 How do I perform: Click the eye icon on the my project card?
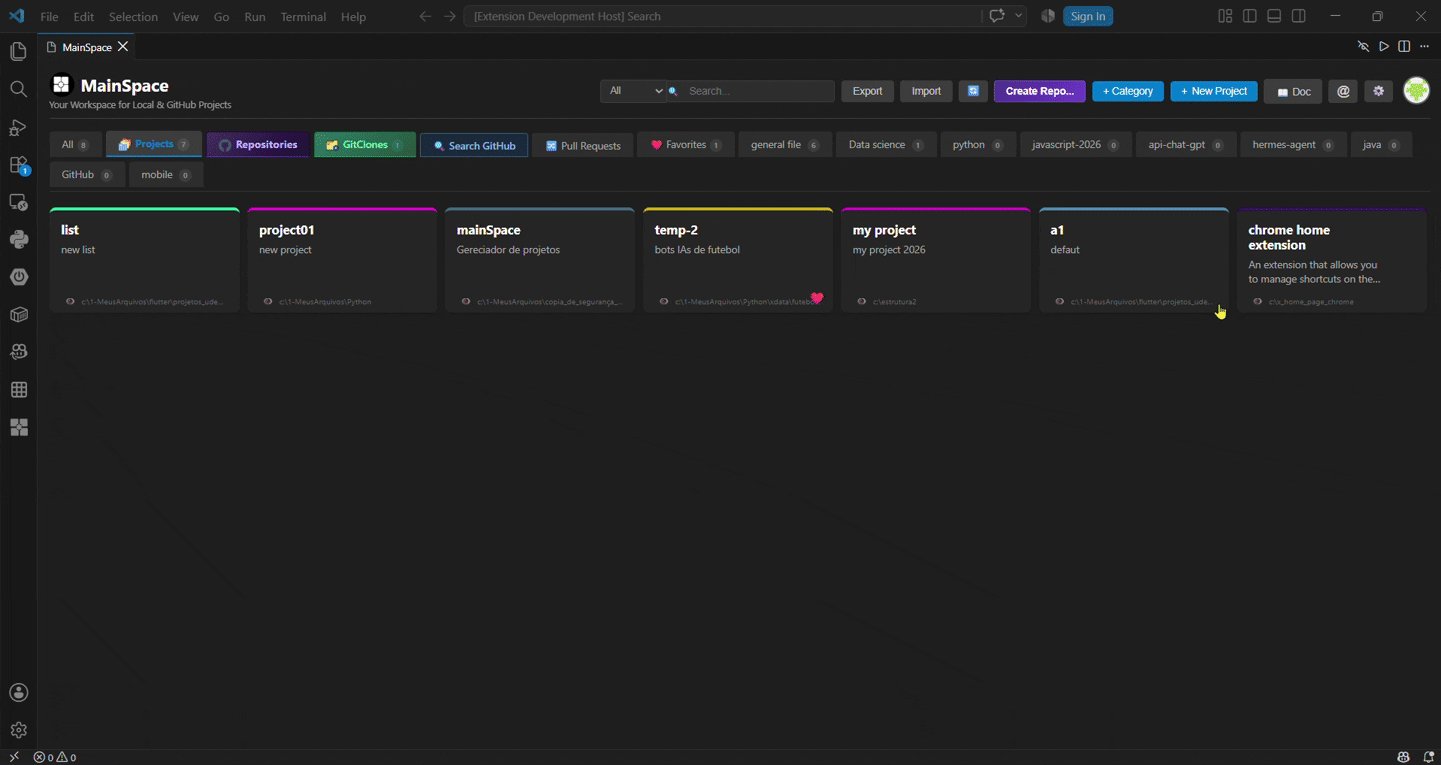pos(862,301)
